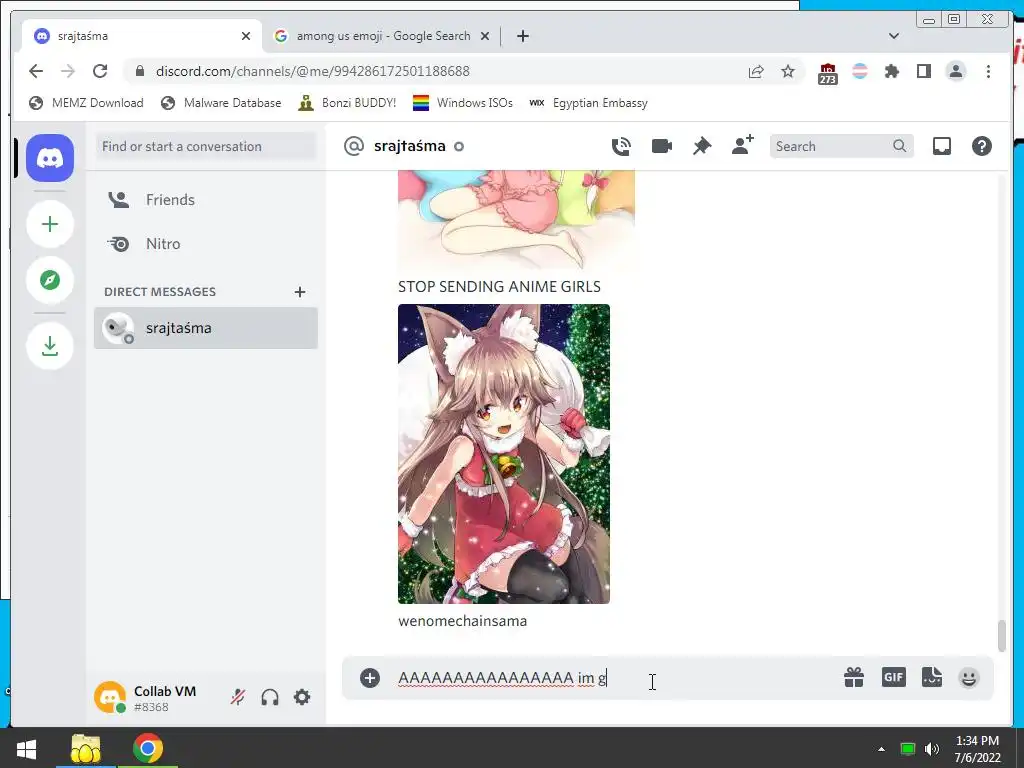Open MEMZ Download bookmark

87,103
